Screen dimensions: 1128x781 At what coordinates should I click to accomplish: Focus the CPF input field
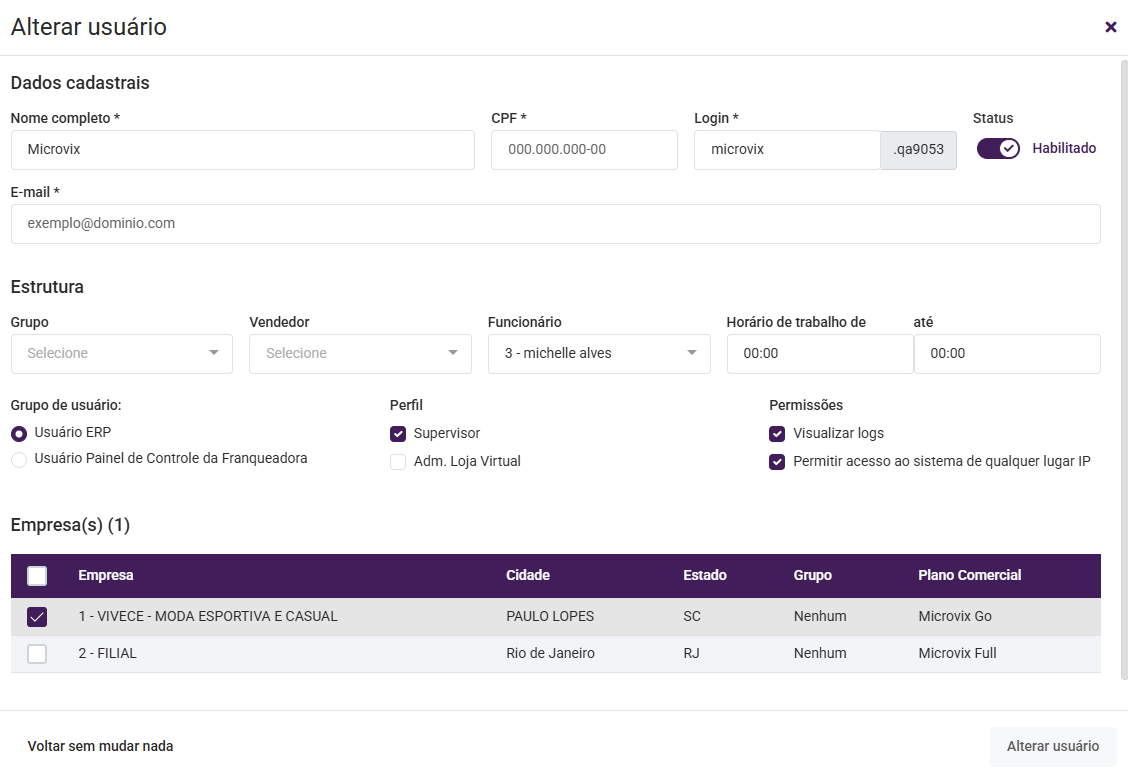point(584,150)
